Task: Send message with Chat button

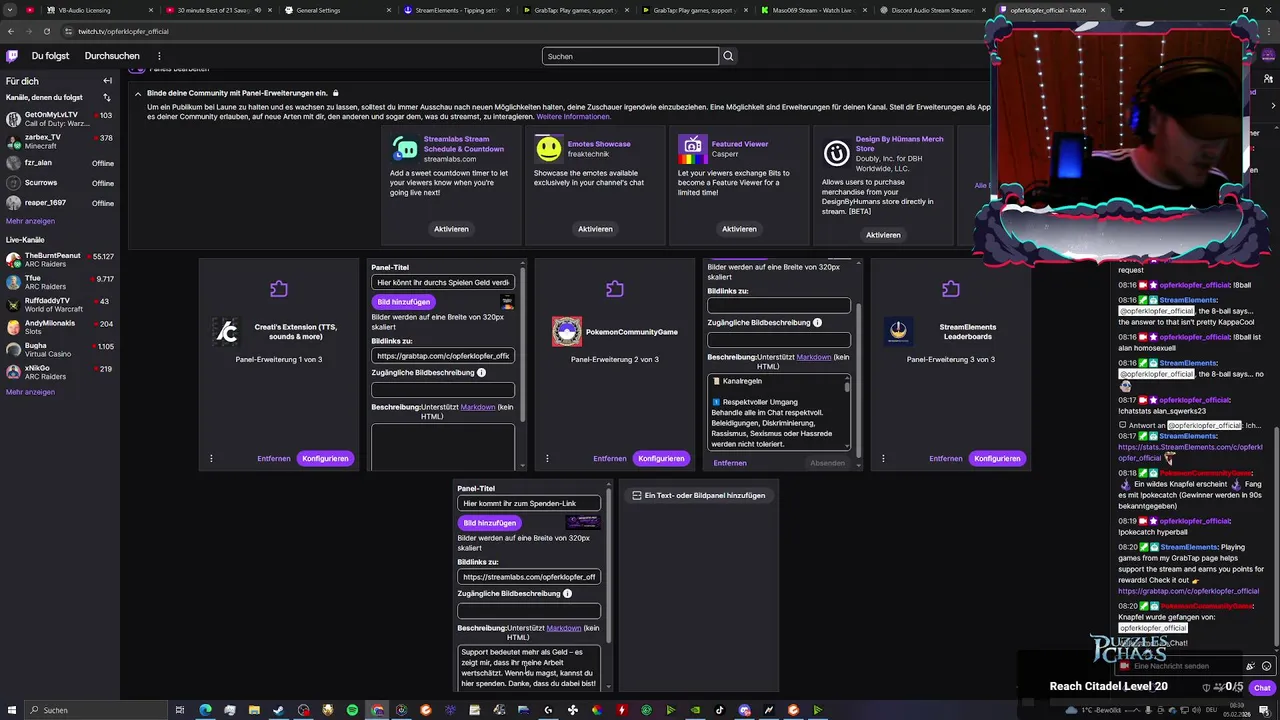Action: 1262,687
